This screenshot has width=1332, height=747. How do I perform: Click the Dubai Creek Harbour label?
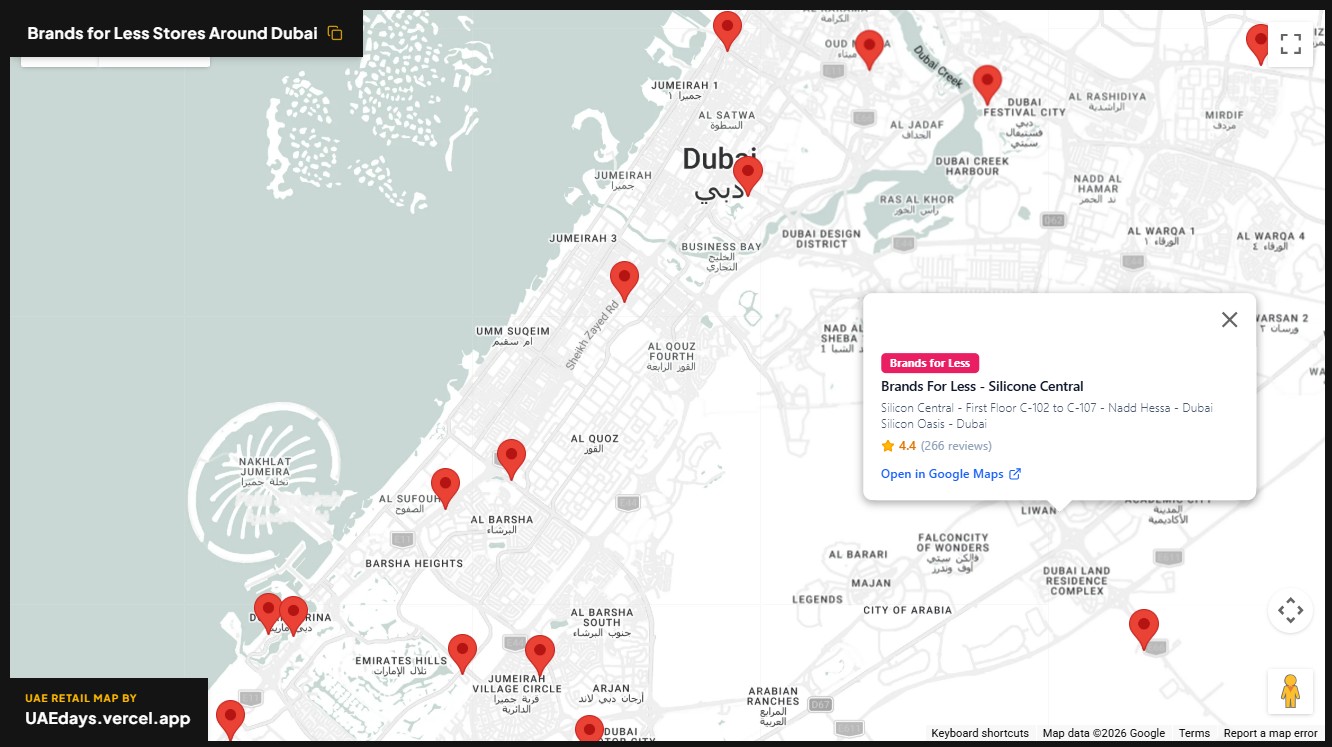pyautogui.click(x=972, y=166)
